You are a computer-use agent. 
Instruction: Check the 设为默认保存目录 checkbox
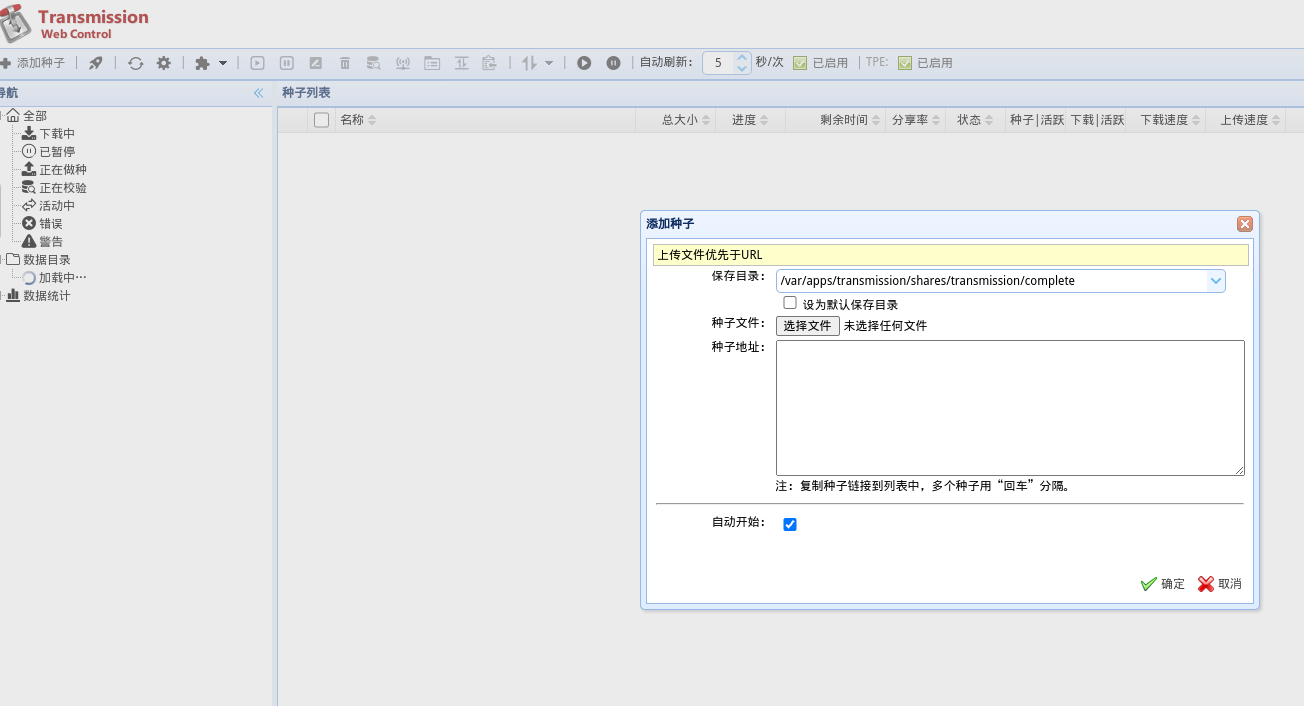coord(790,303)
